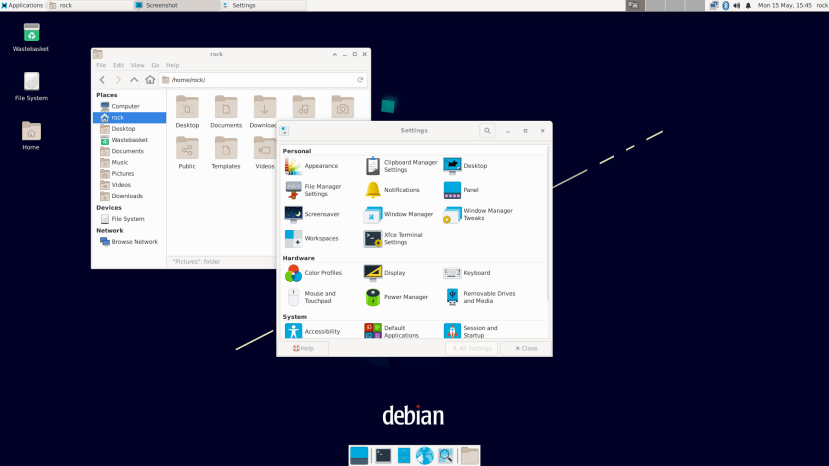Select rock home in Places sidebar
Screen dimensions: 829x466
tap(130, 117)
